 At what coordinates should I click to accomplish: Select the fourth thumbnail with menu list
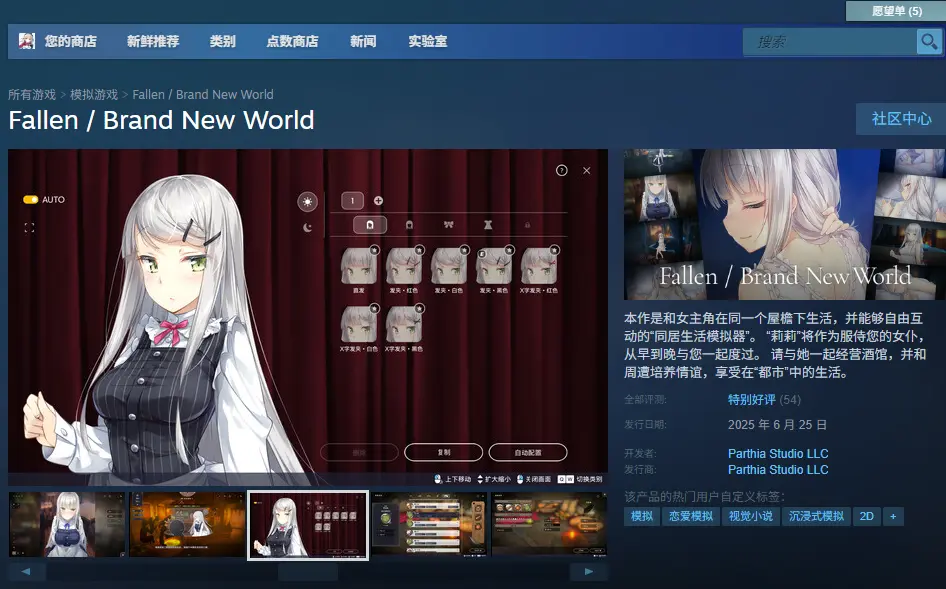click(429, 524)
